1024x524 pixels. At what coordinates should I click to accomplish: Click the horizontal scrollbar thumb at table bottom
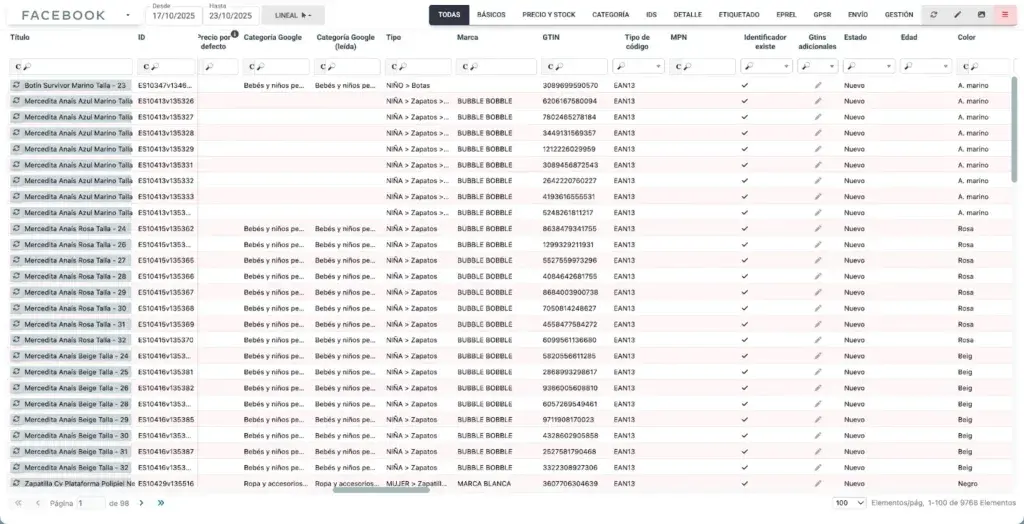pyautogui.click(x=381, y=489)
